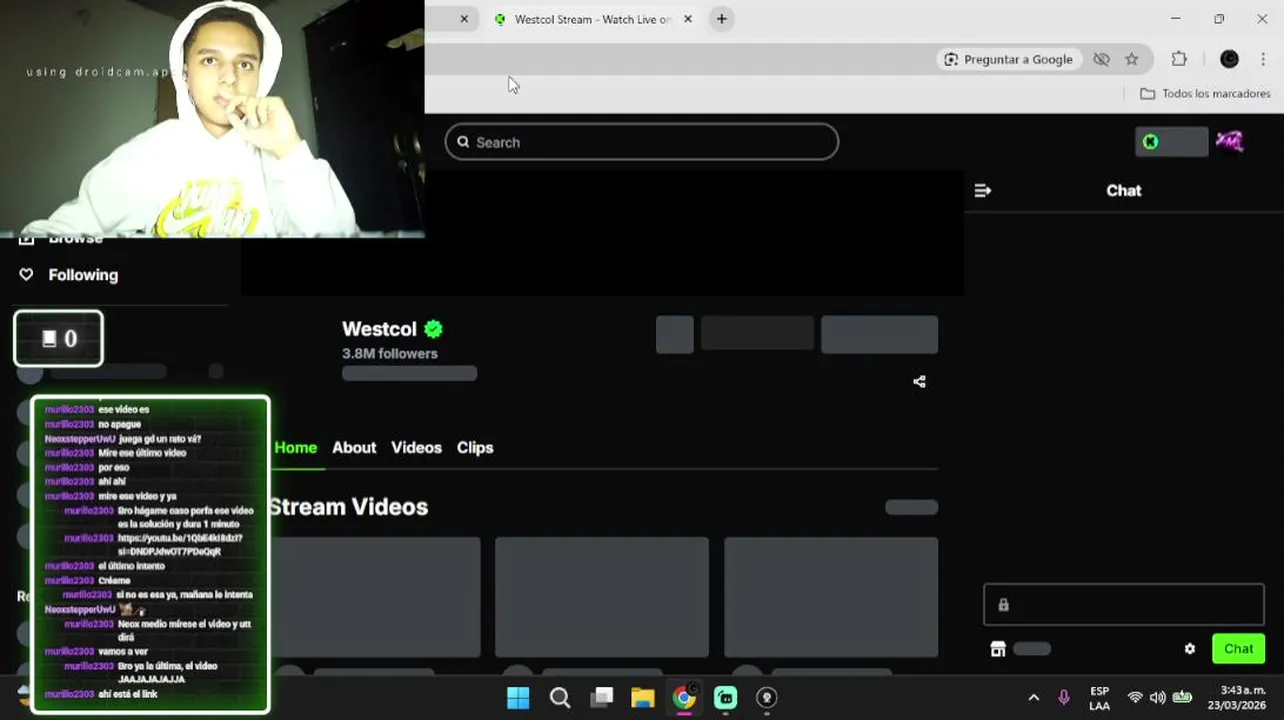Screen dimensions: 1284x720
Task: Click NeoxstepperUwU message 'juega gd un rato va?'
Action: [x=160, y=439]
